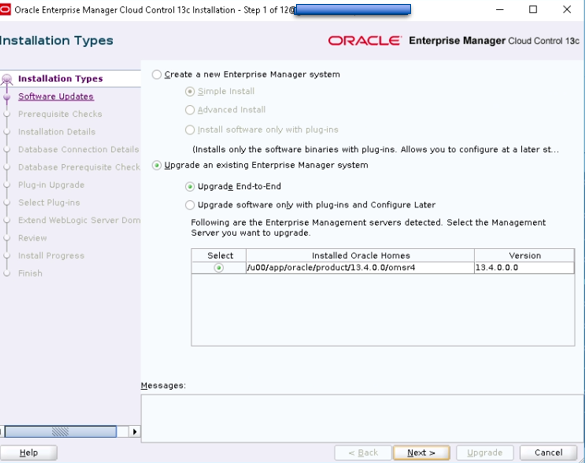Maximize the installer window
The width and height of the screenshot is (587, 463).
(533, 10)
